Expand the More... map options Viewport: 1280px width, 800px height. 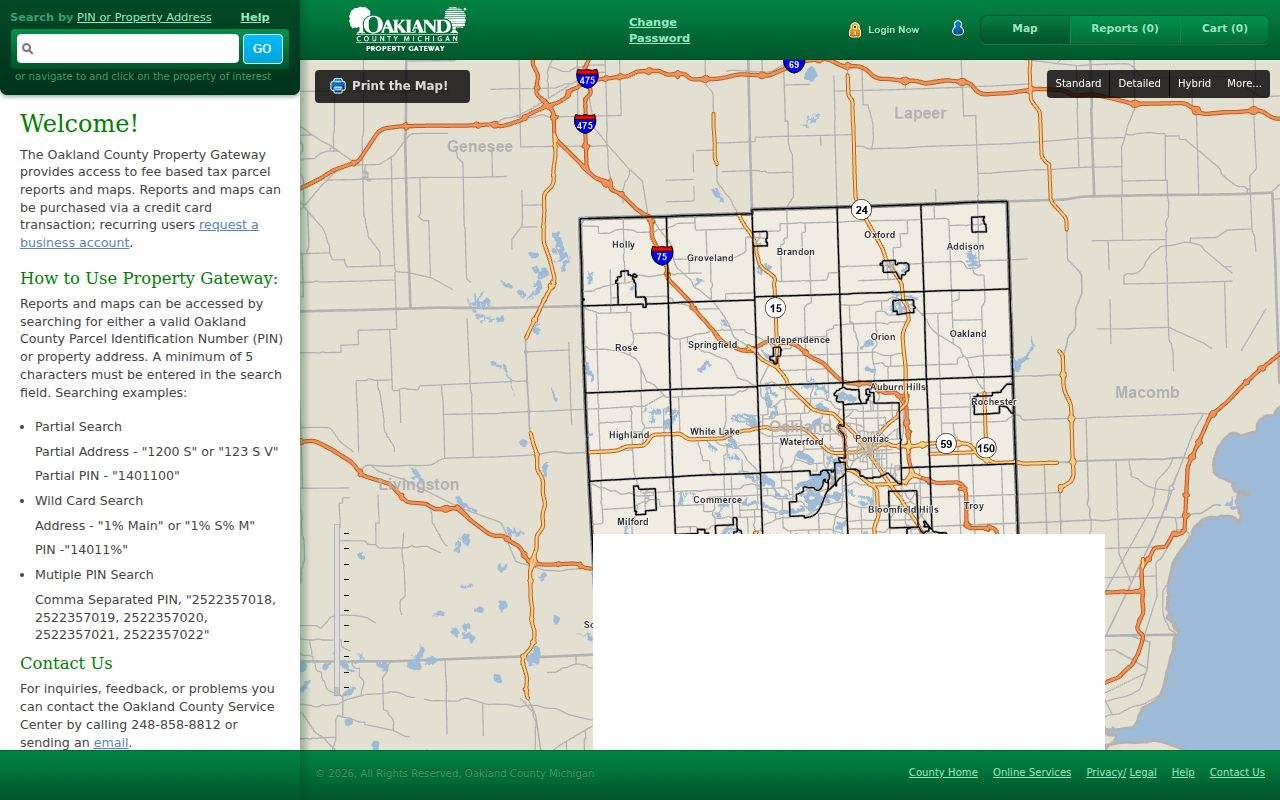pyautogui.click(x=1244, y=84)
